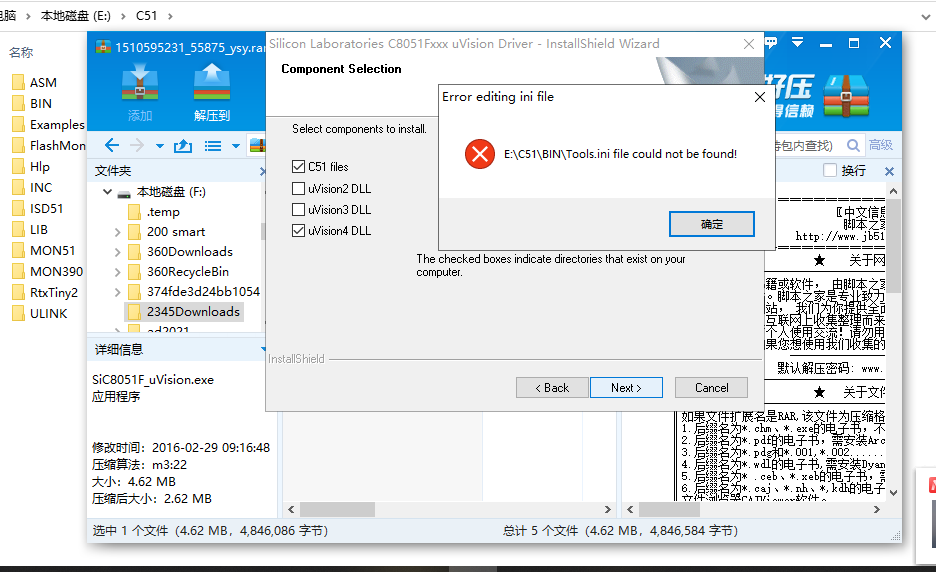Open the ASM folder in Explorer

tap(43, 82)
